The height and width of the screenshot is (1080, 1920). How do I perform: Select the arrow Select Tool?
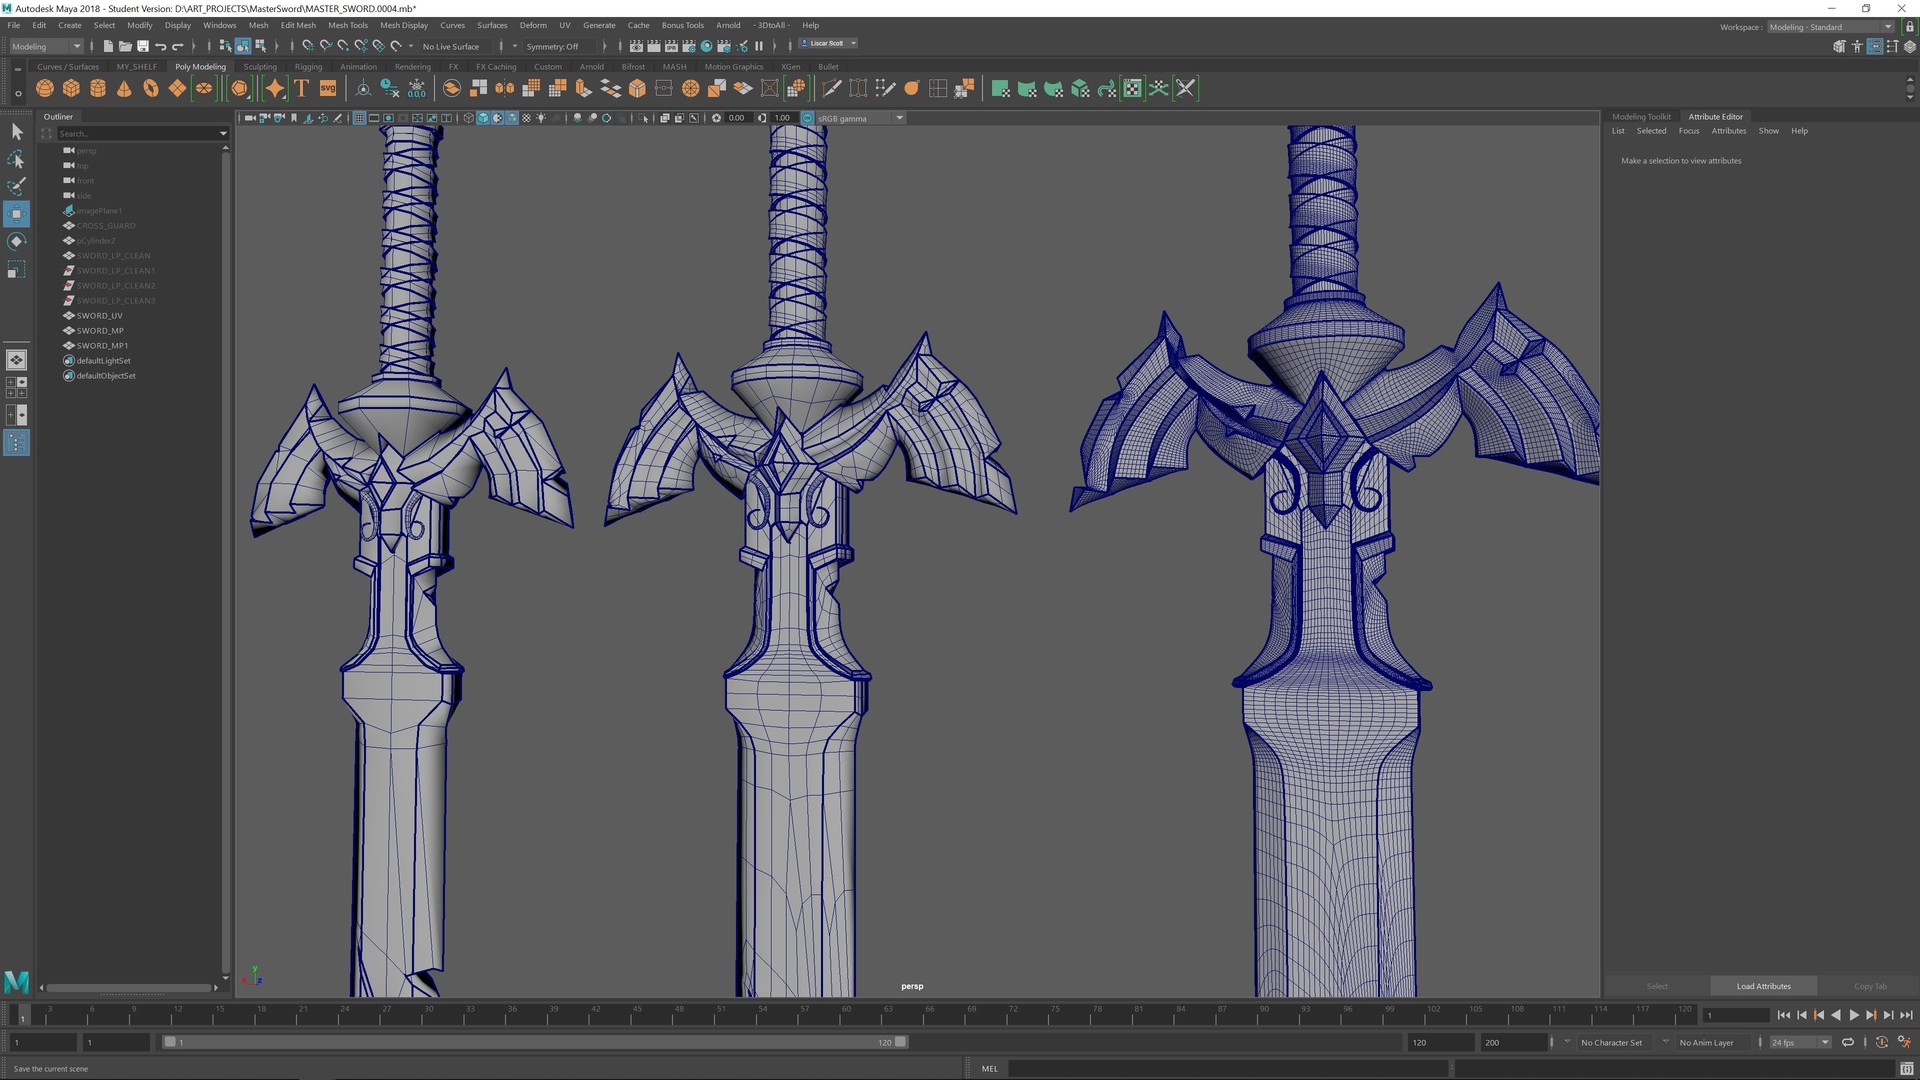click(17, 132)
